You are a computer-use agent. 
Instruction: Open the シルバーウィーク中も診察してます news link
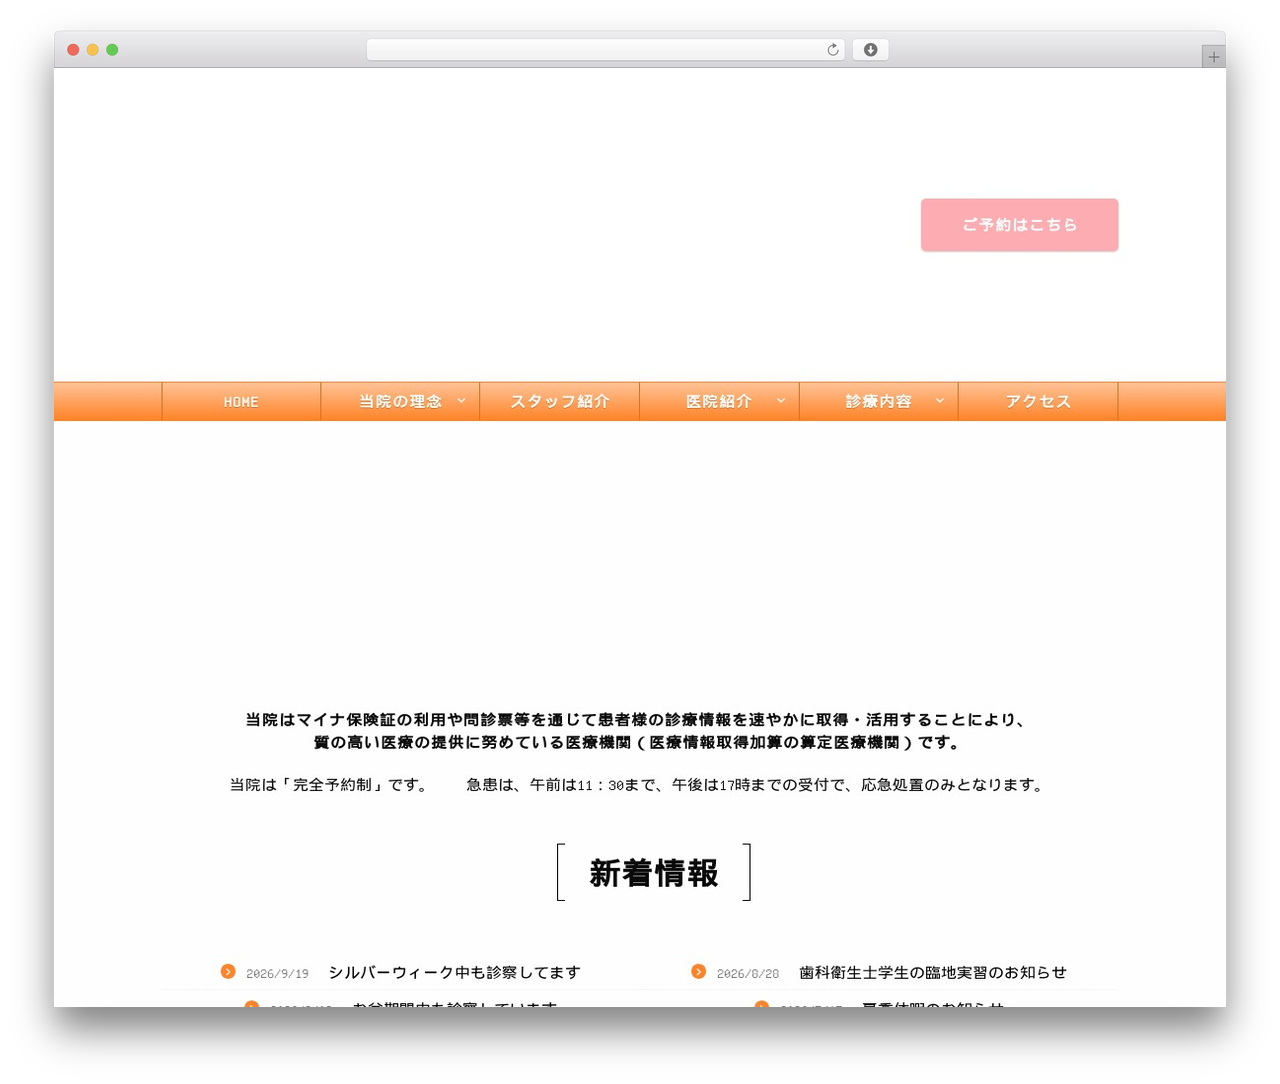click(x=454, y=972)
